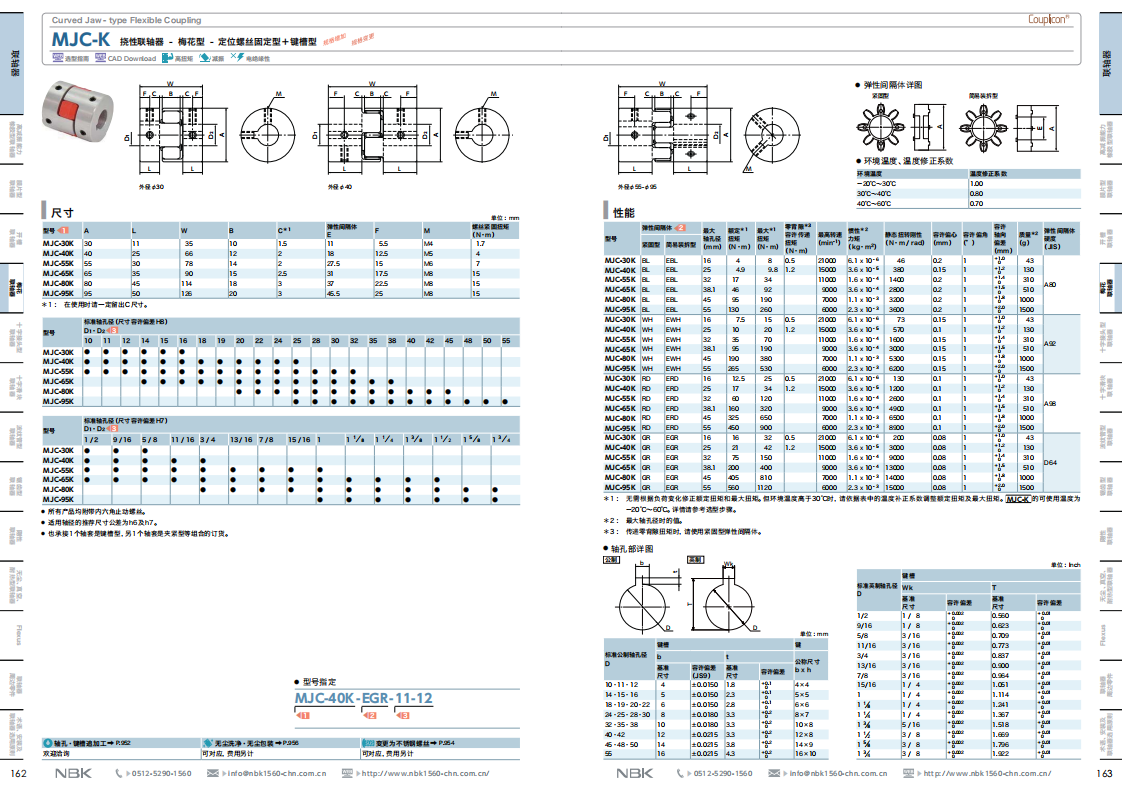Open the info@nbk1560-chn.com.cn link on page 162
1122x793 pixels.
coord(276,774)
